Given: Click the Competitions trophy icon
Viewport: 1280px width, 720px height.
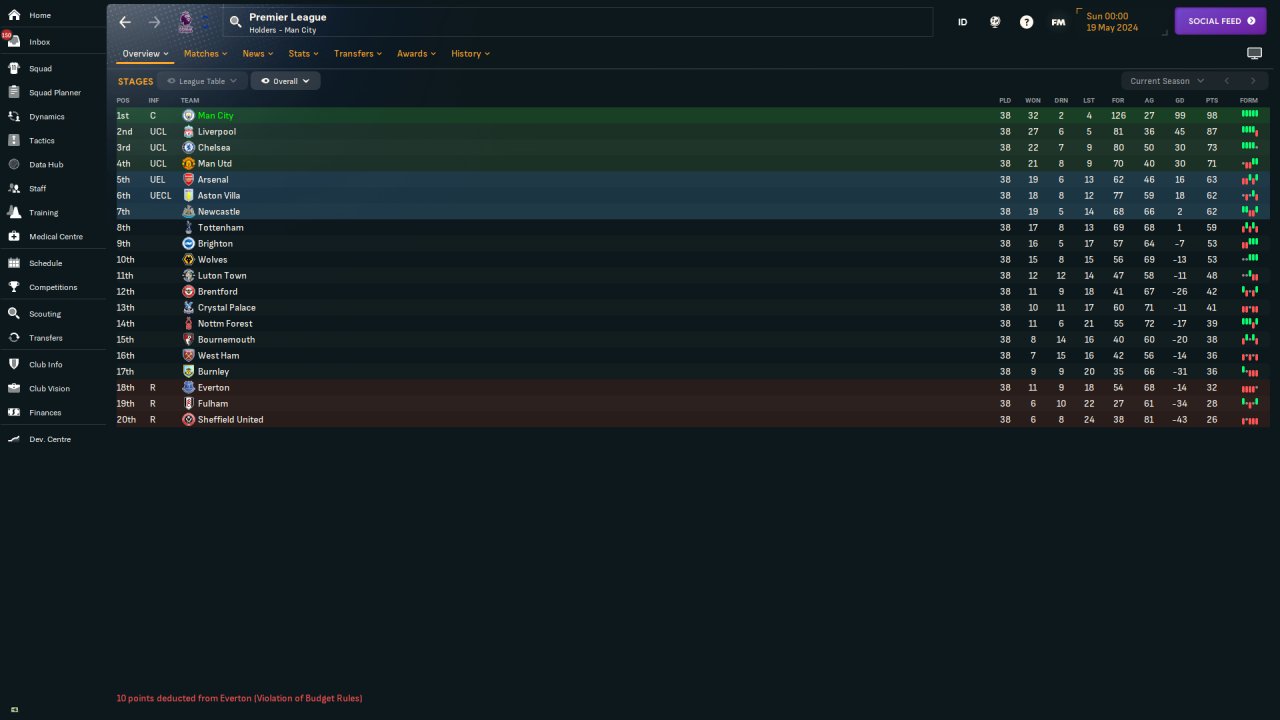Looking at the screenshot, I should (14, 287).
